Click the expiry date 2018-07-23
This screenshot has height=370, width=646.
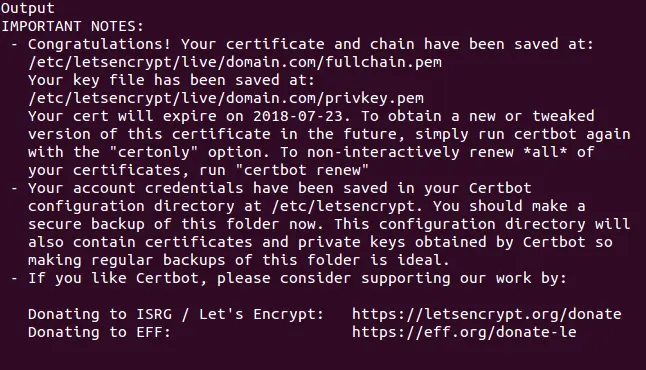pyautogui.click(x=297, y=116)
